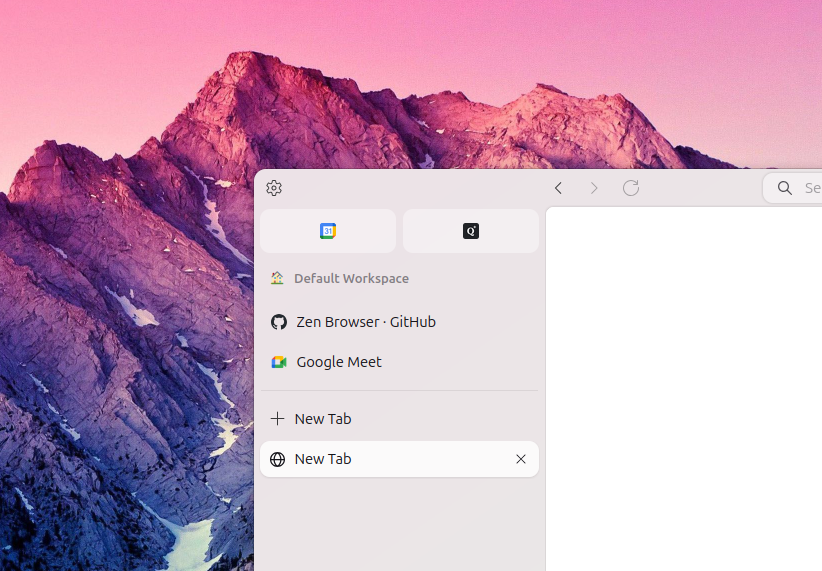Click the Default Workspace house icon
Image resolution: width=822 pixels, height=571 pixels.
pyautogui.click(x=277, y=278)
